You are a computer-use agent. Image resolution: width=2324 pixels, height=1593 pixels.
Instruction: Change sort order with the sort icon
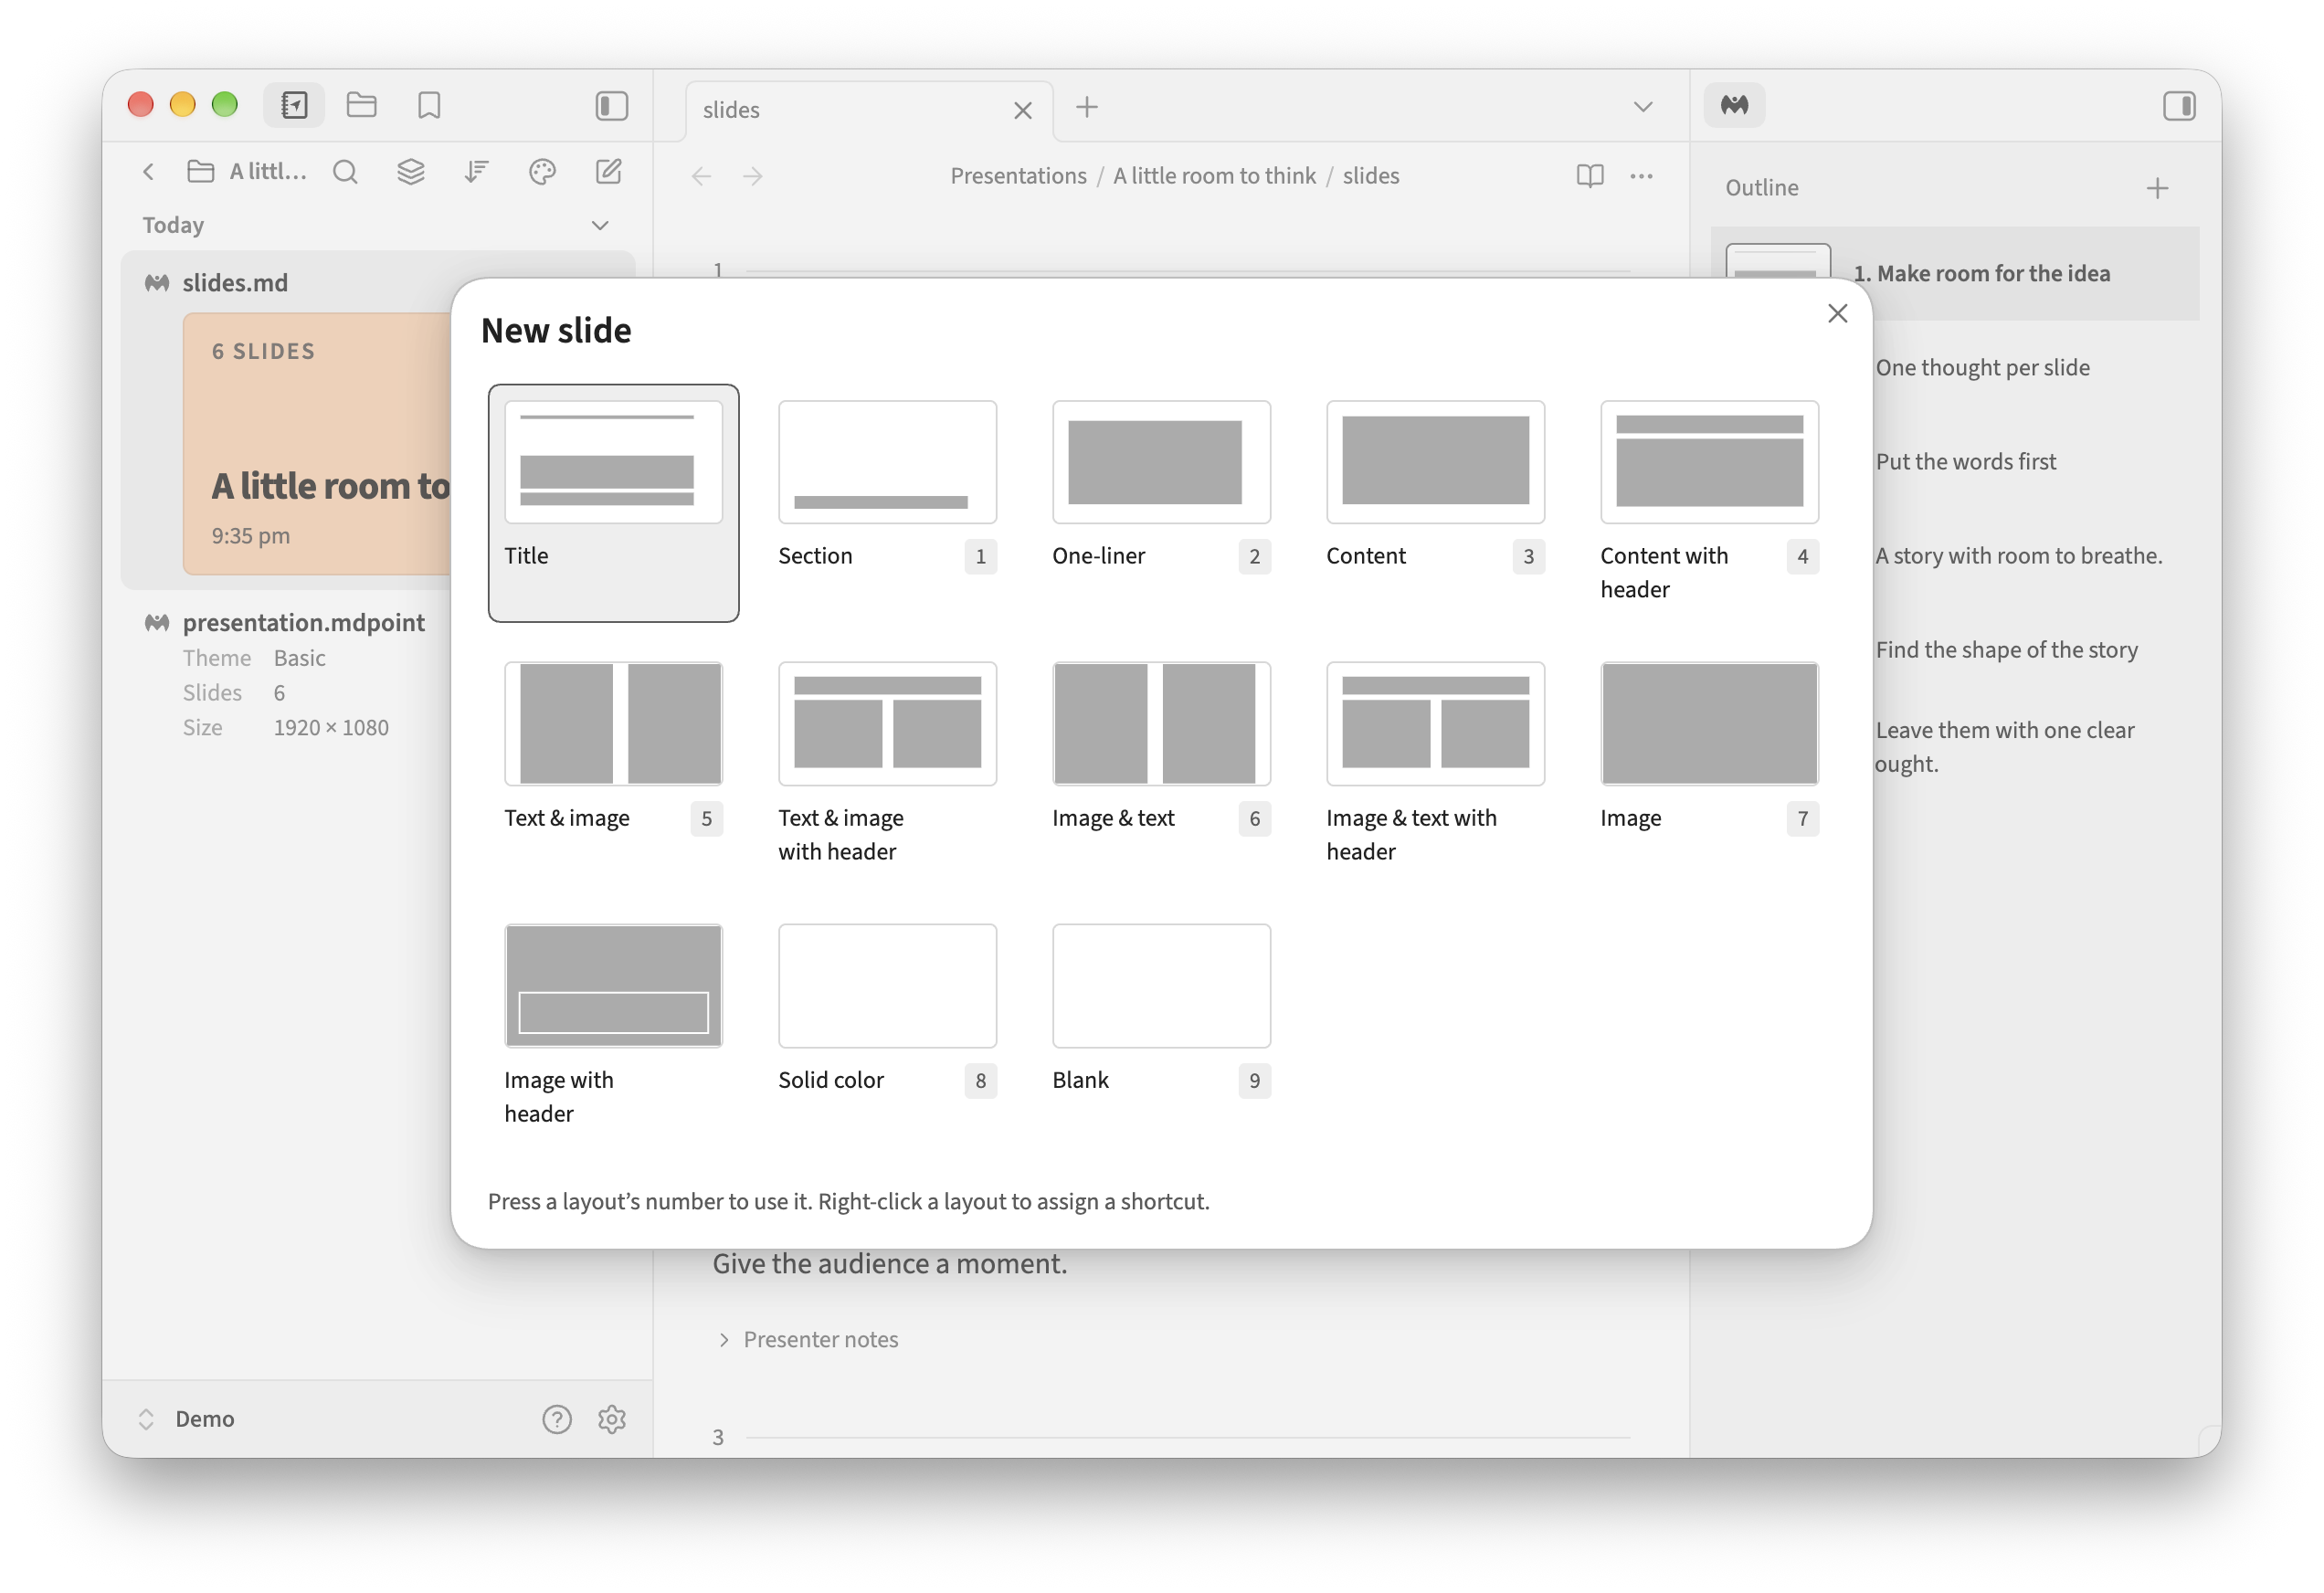pos(477,172)
